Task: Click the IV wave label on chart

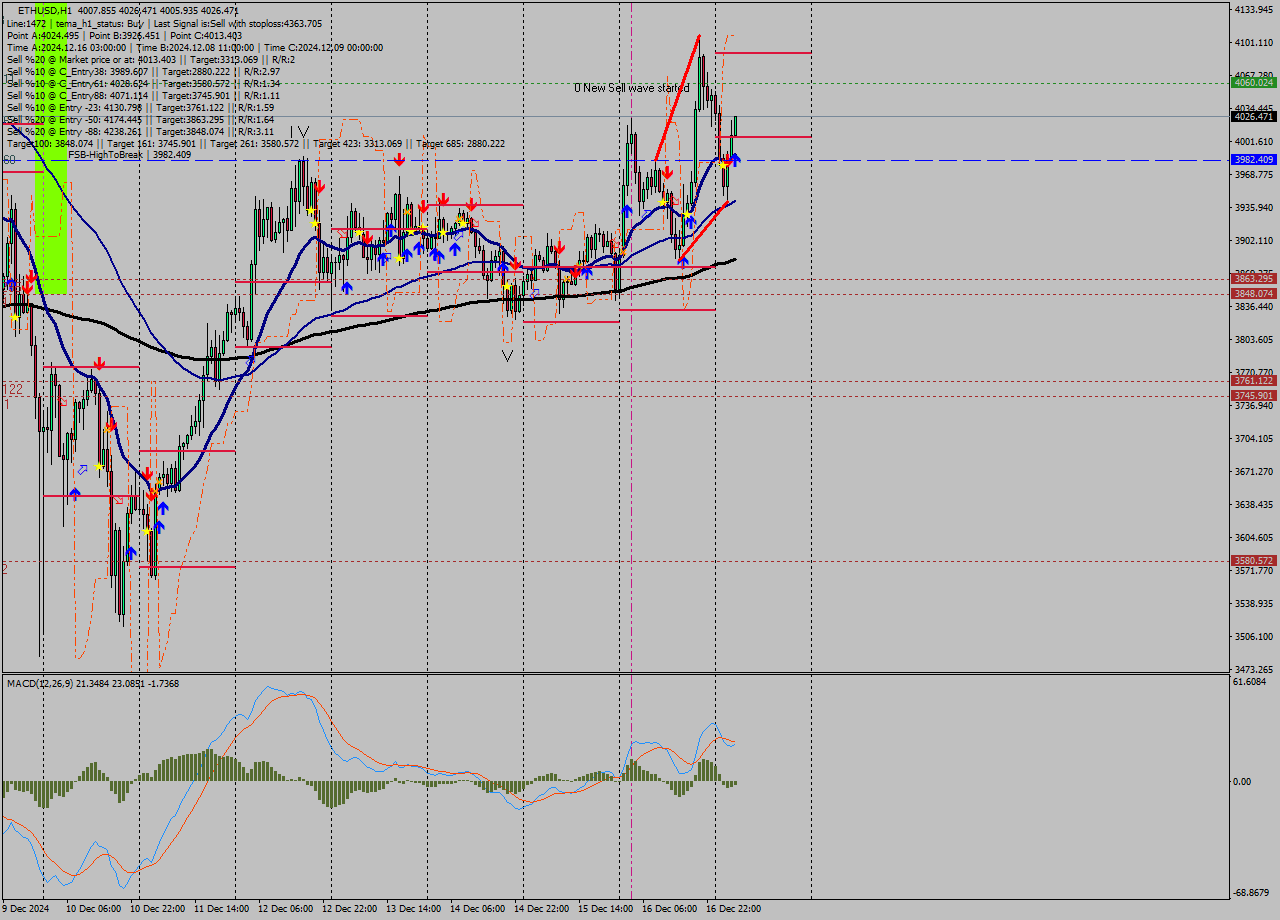Action: click(300, 132)
